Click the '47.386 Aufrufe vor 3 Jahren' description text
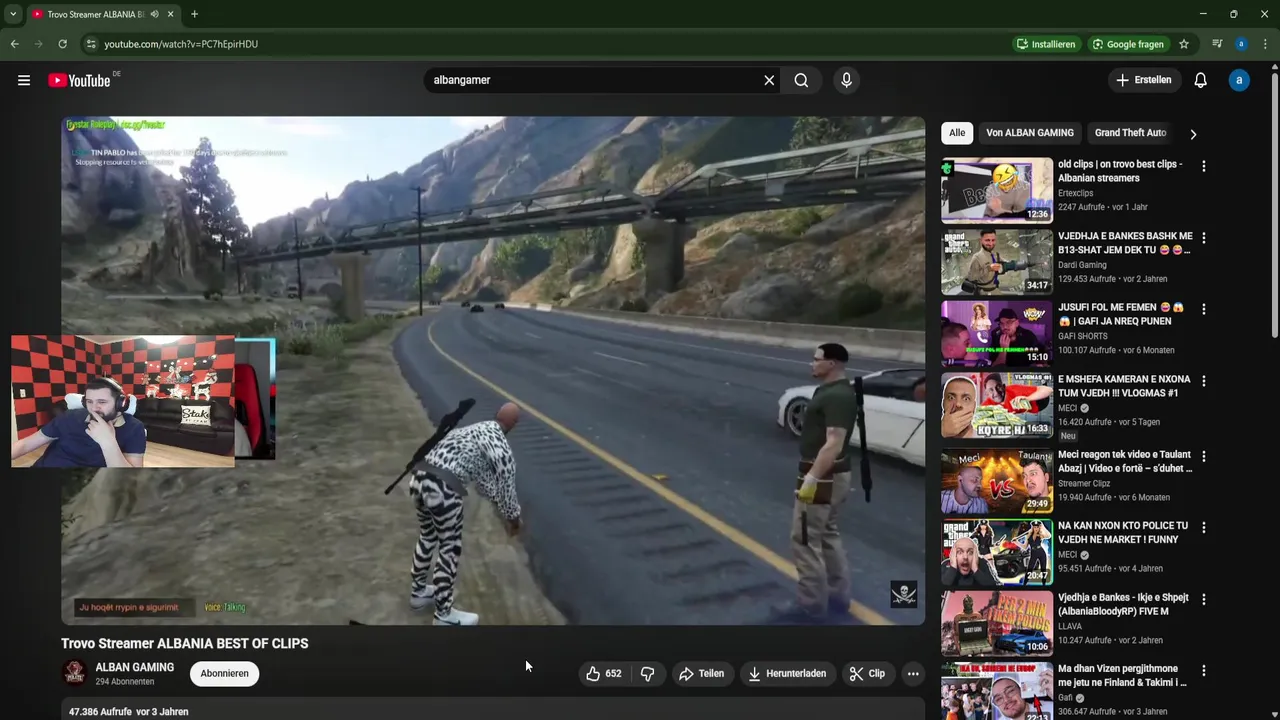 128,712
